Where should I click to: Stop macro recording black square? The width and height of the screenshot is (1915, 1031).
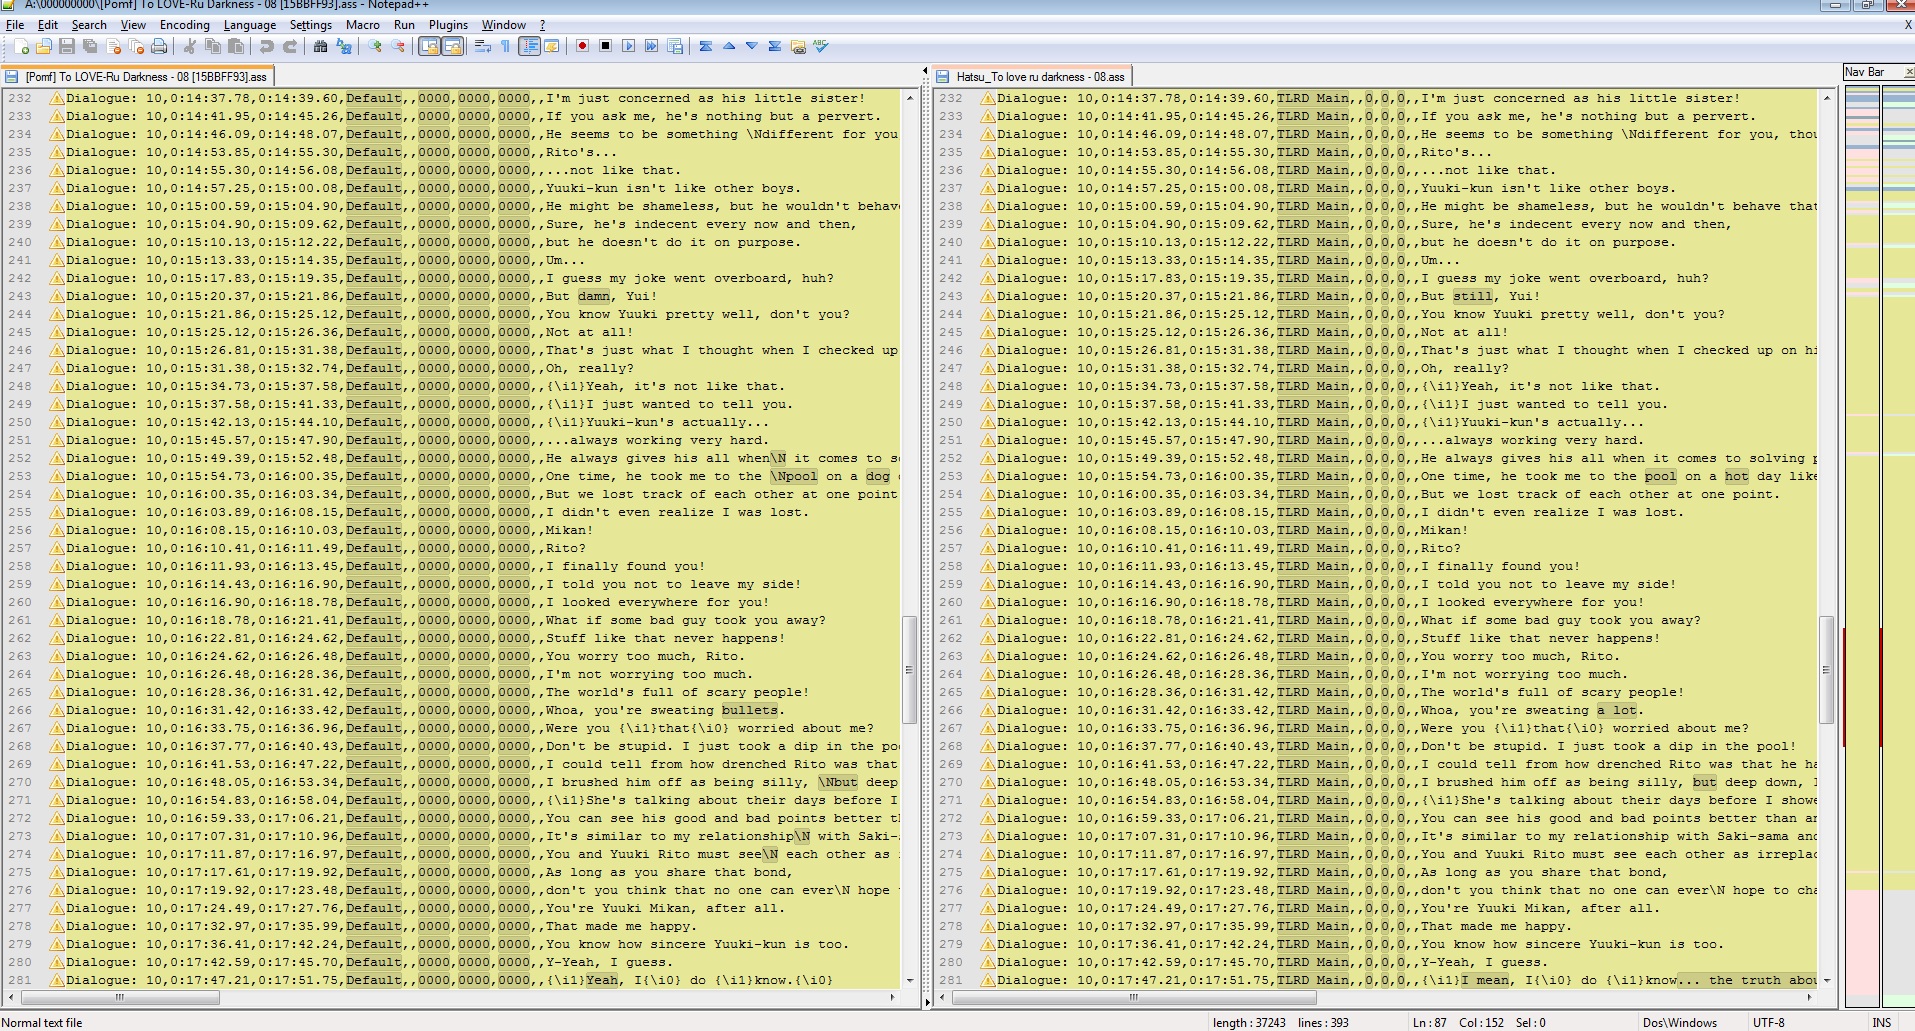click(605, 46)
